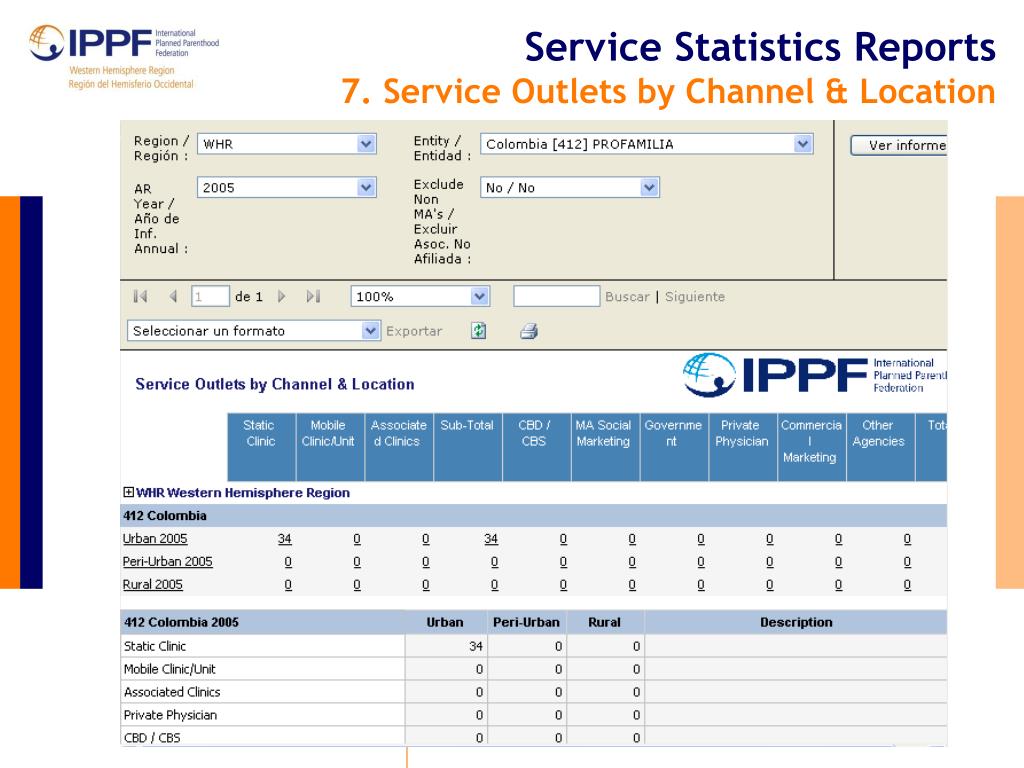
Task: Focus the search text input field
Action: coord(556,296)
